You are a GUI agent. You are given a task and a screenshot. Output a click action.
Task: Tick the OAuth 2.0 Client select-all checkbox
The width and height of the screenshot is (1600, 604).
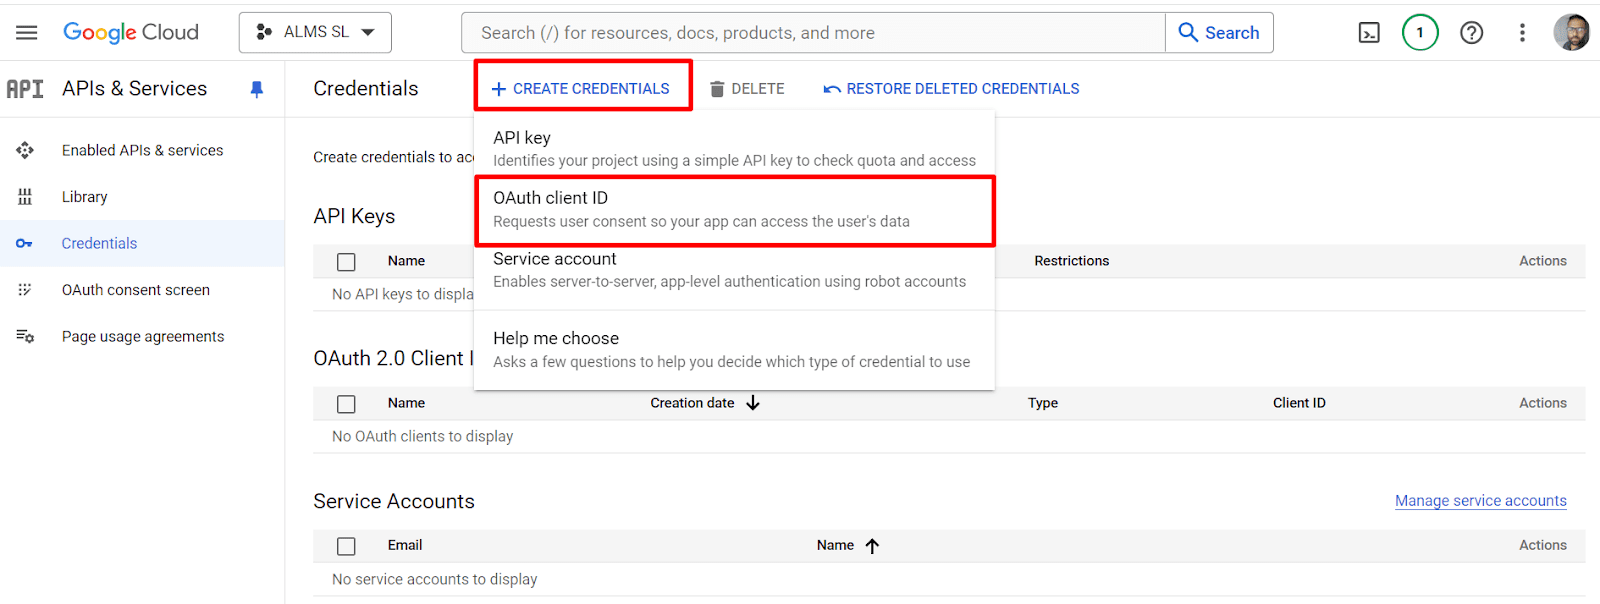coord(347,404)
